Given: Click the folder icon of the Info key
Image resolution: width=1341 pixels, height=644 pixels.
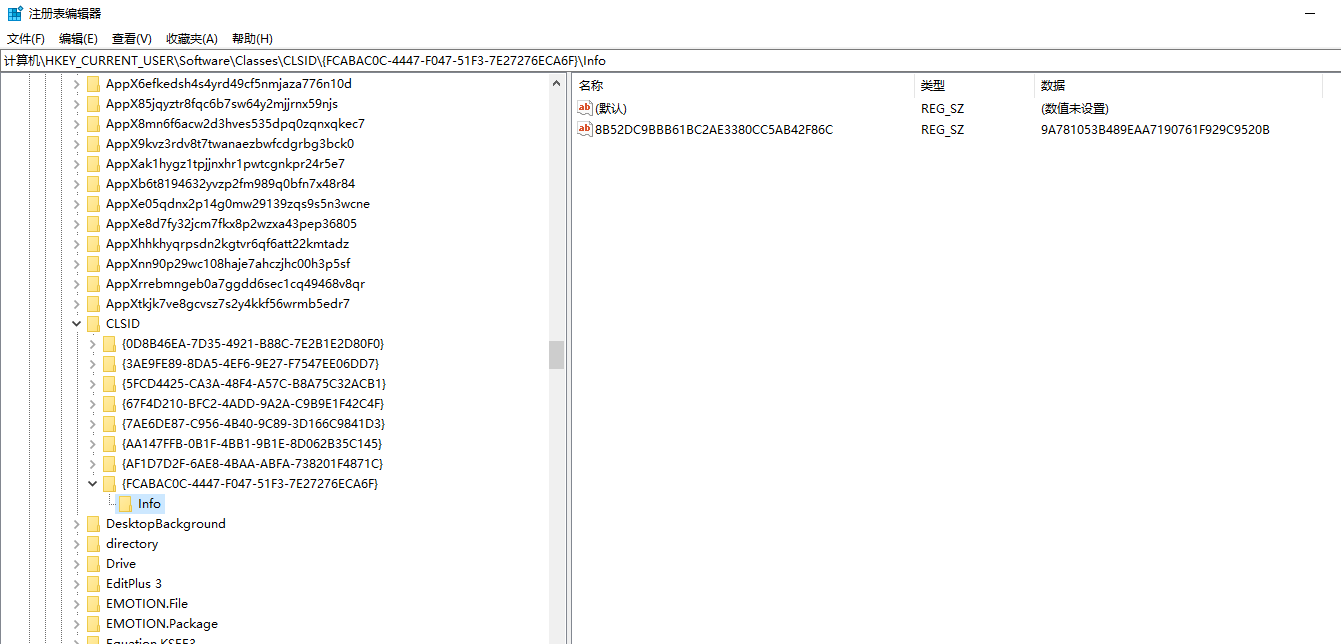Looking at the screenshot, I should point(126,504).
